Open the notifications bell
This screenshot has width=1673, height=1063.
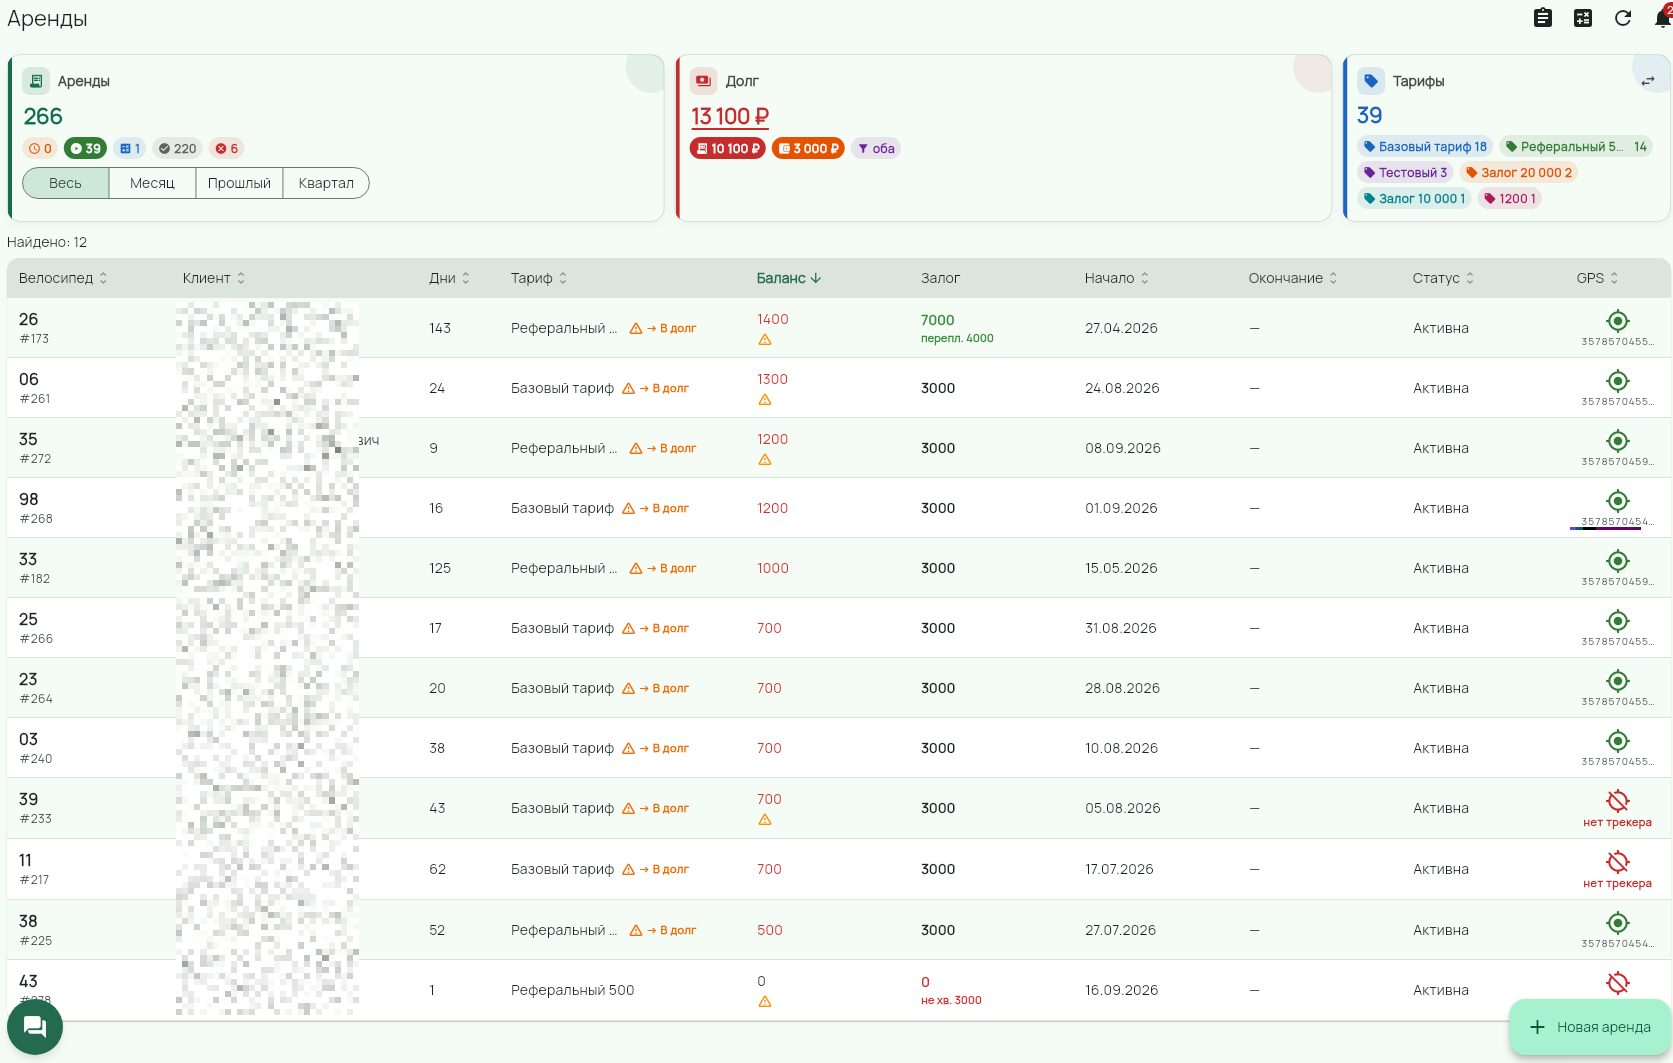(1662, 18)
